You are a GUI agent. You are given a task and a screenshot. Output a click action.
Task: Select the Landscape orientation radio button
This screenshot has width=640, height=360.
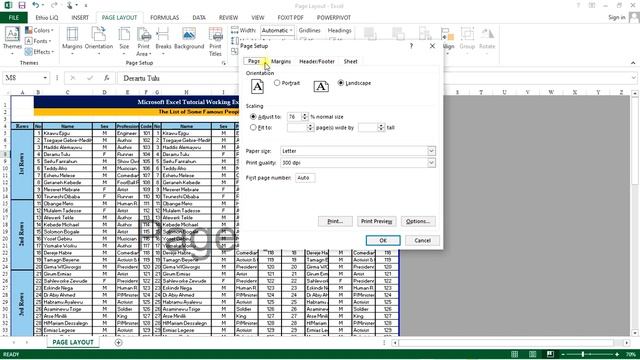pos(341,83)
